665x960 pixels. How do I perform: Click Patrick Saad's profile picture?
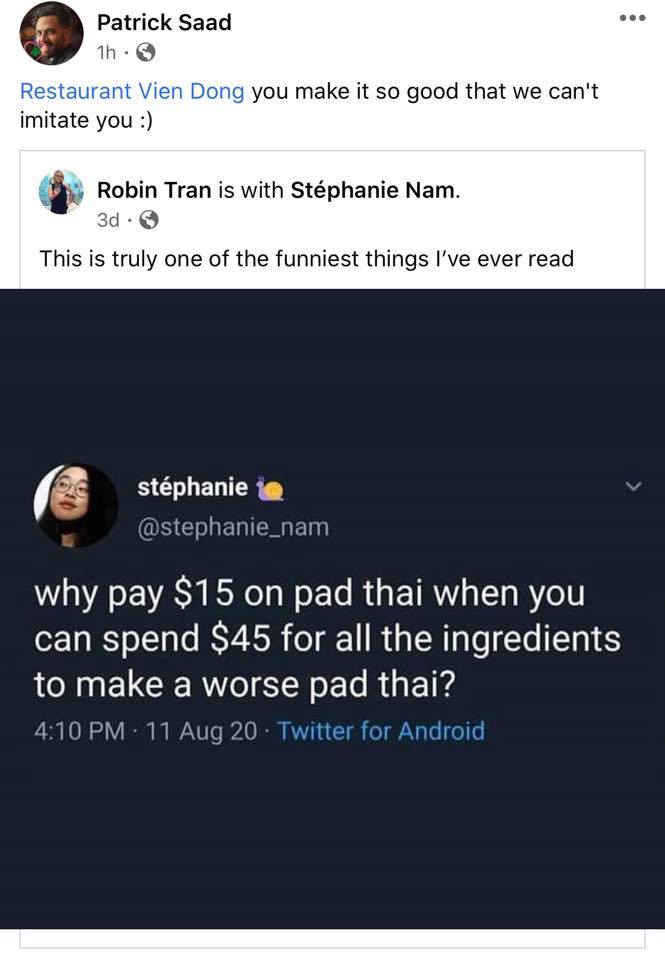51,33
